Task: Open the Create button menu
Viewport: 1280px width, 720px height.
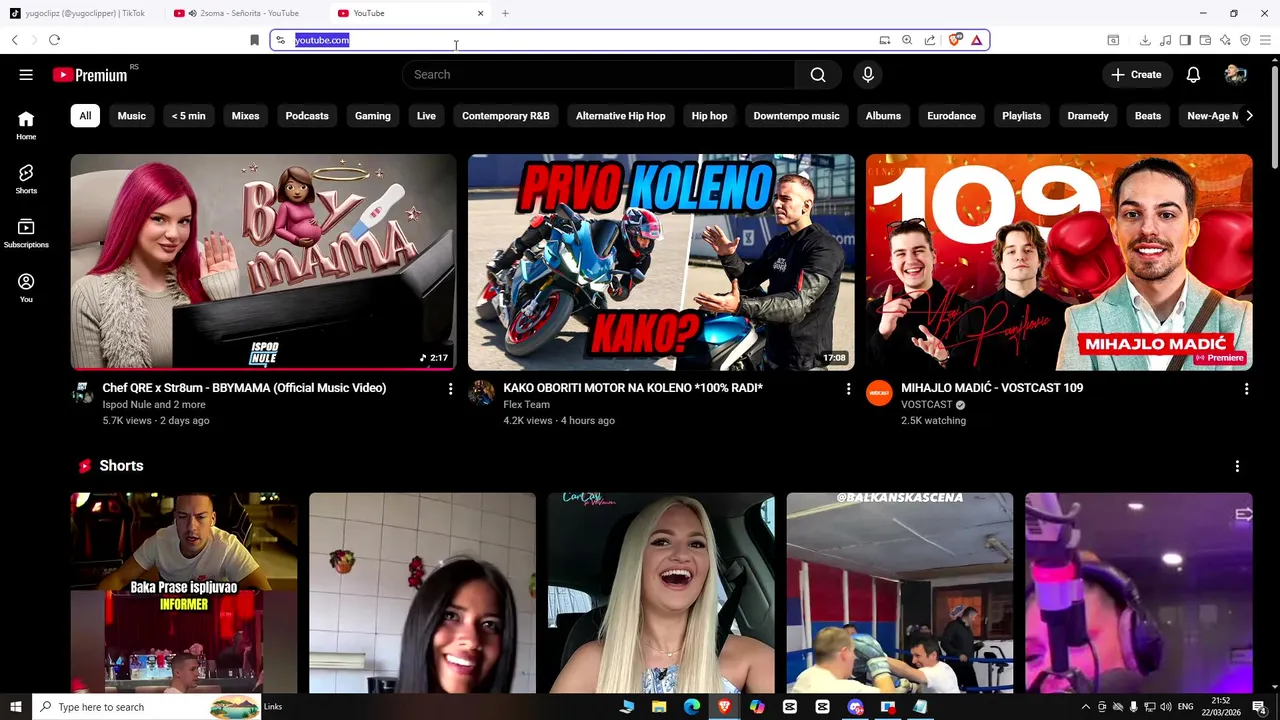Action: pos(1136,75)
